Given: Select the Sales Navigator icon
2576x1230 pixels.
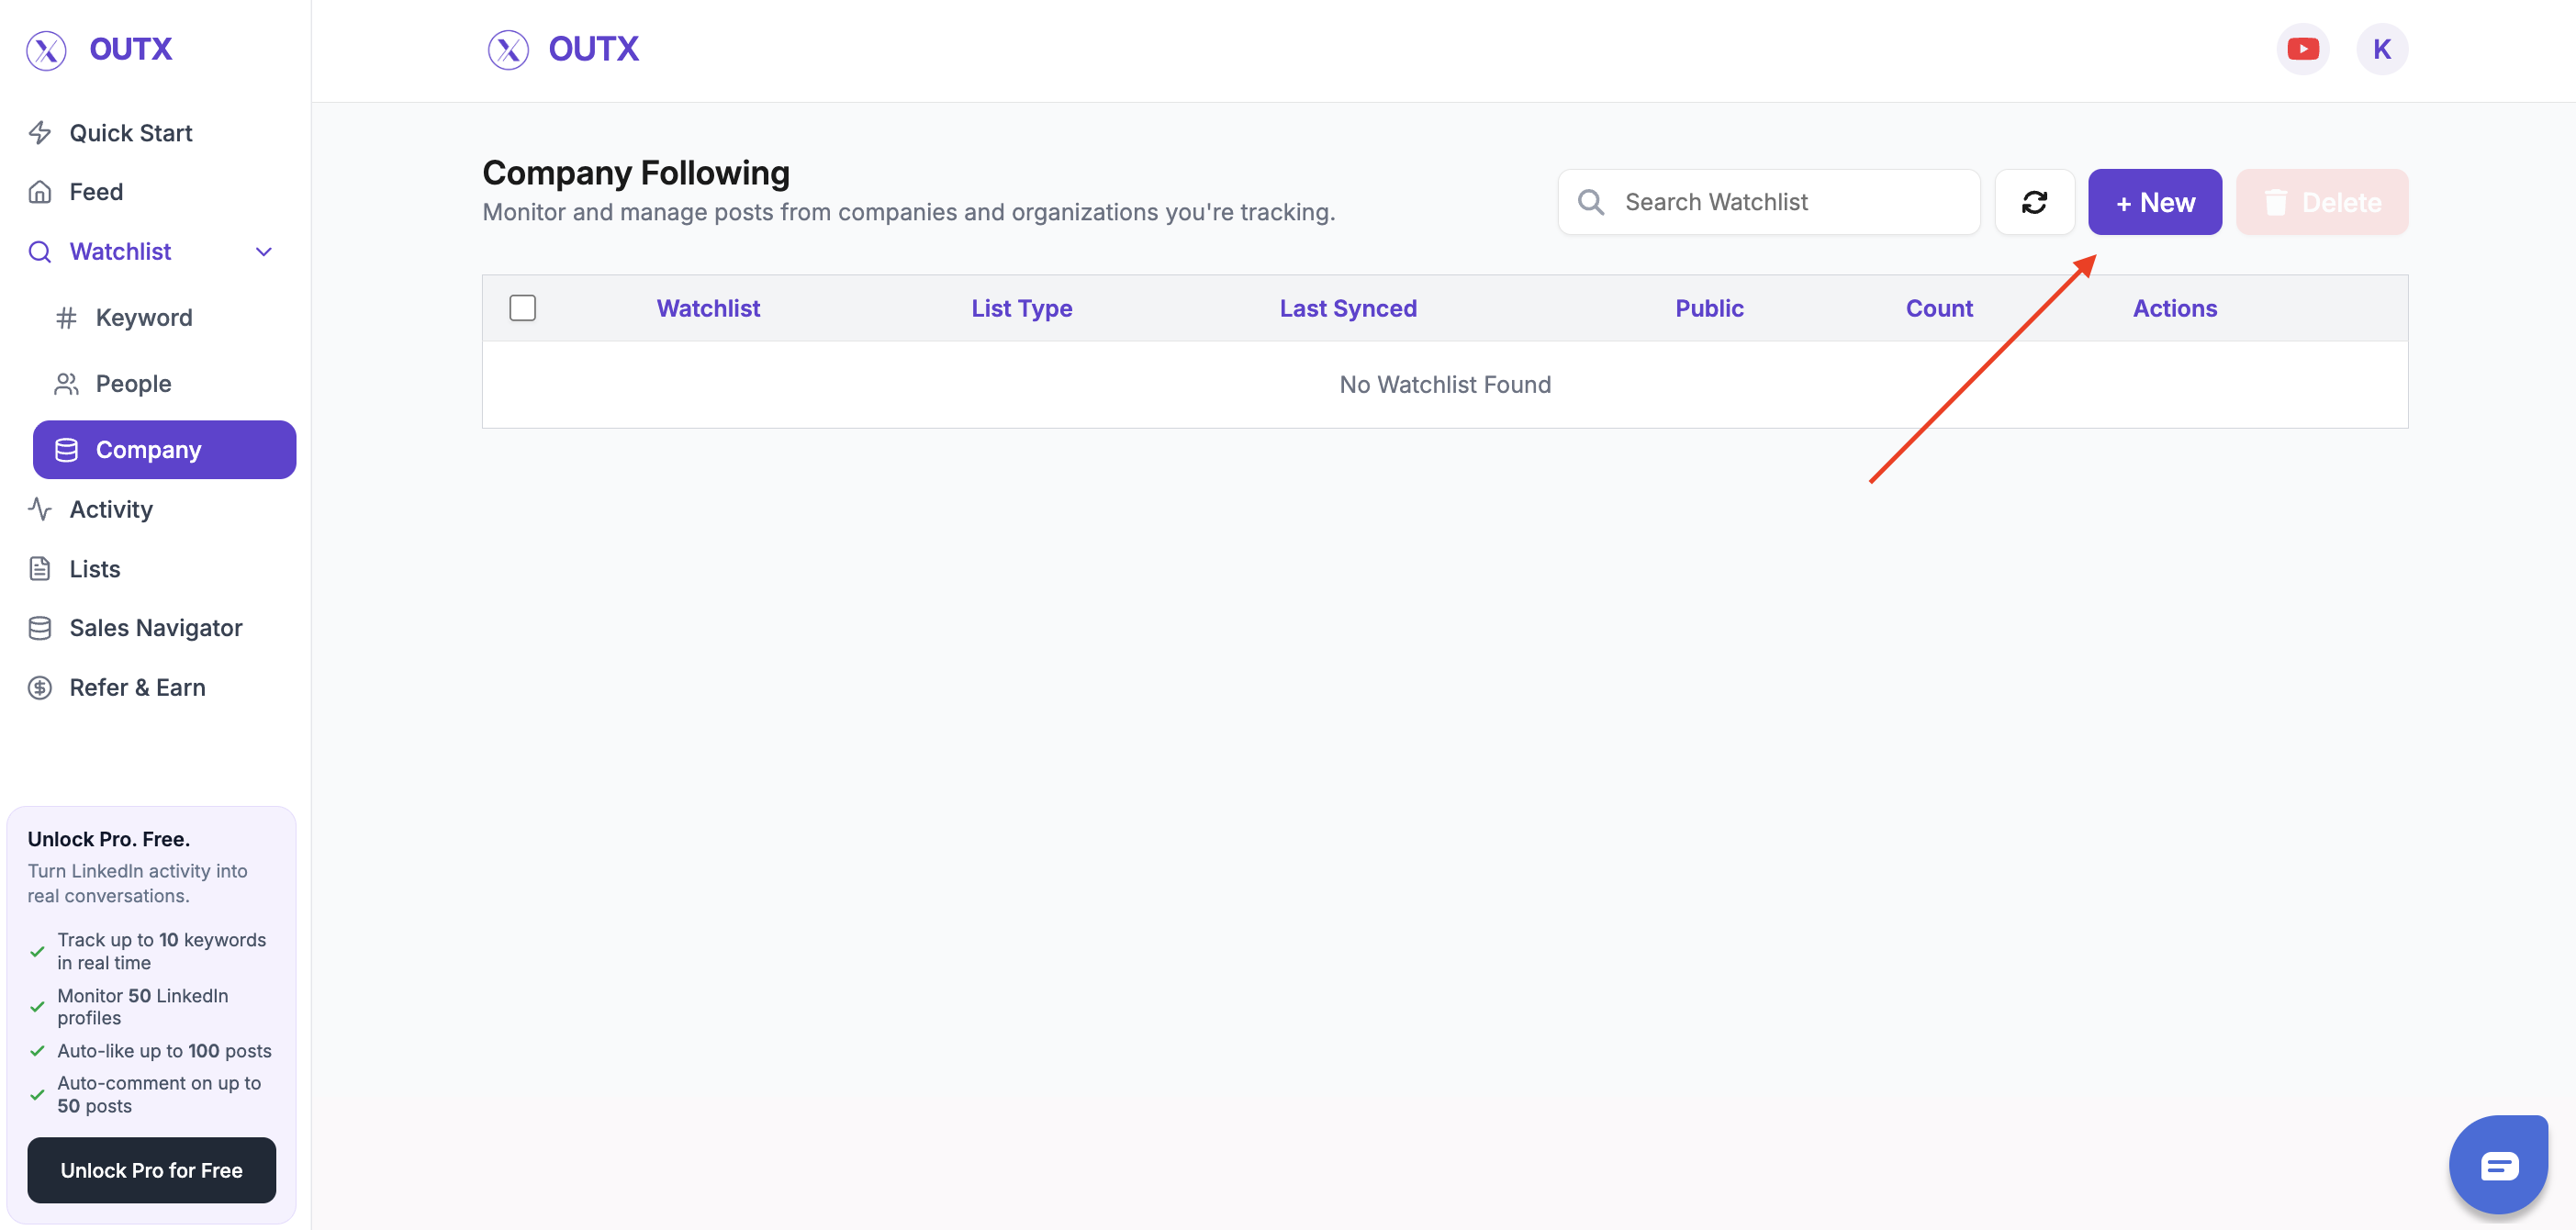Looking at the screenshot, I should 39,627.
